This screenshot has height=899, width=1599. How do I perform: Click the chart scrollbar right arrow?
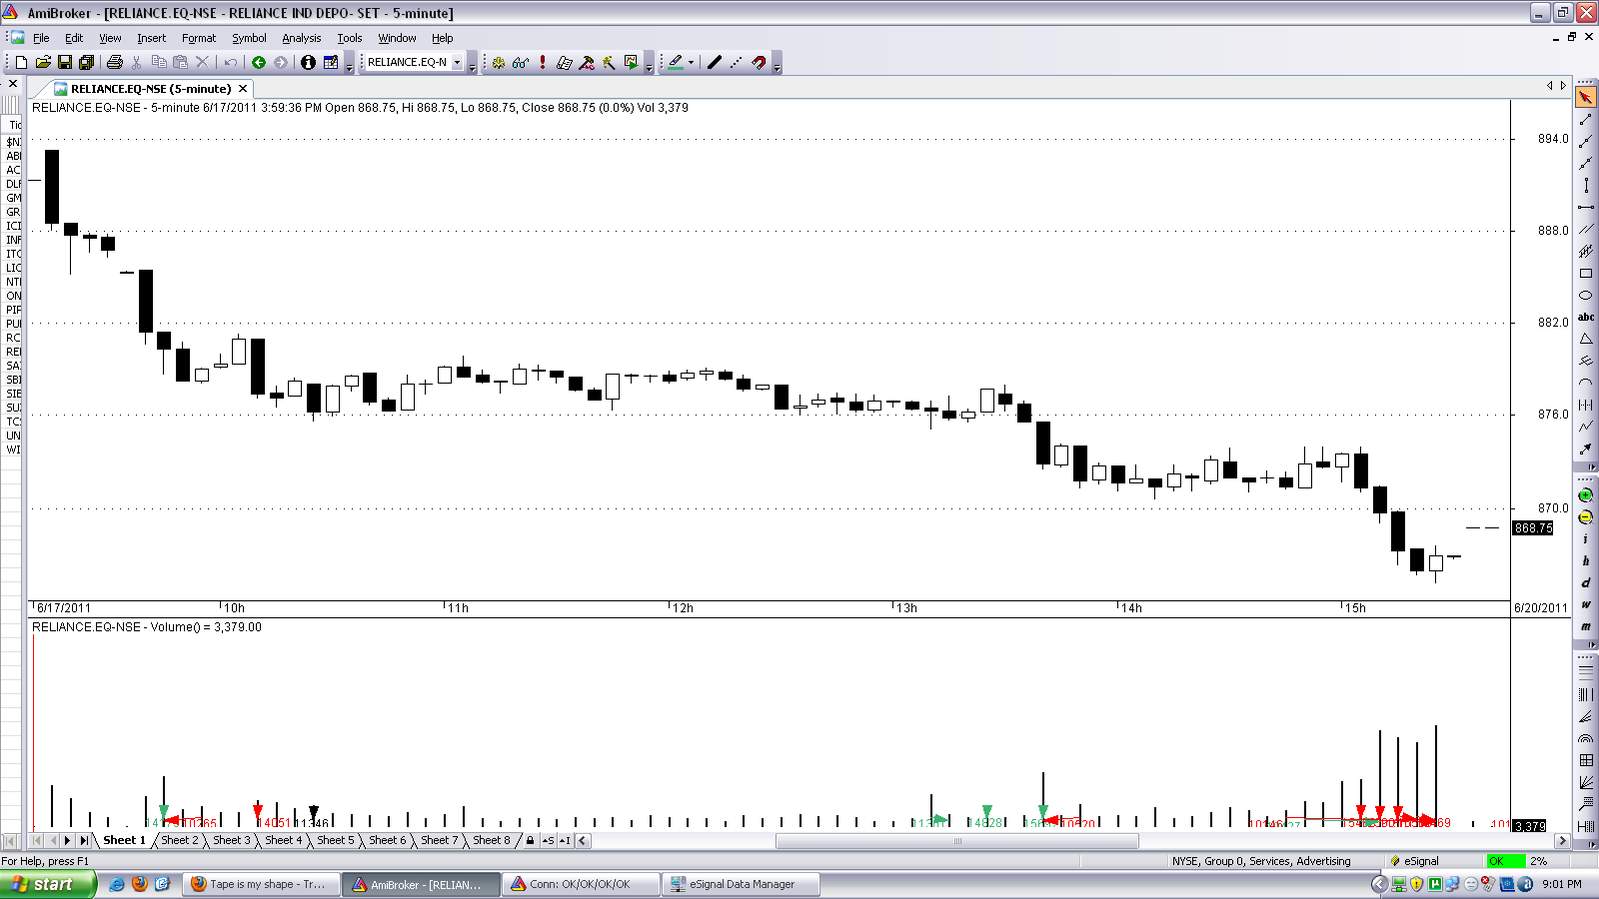[x=1562, y=841]
